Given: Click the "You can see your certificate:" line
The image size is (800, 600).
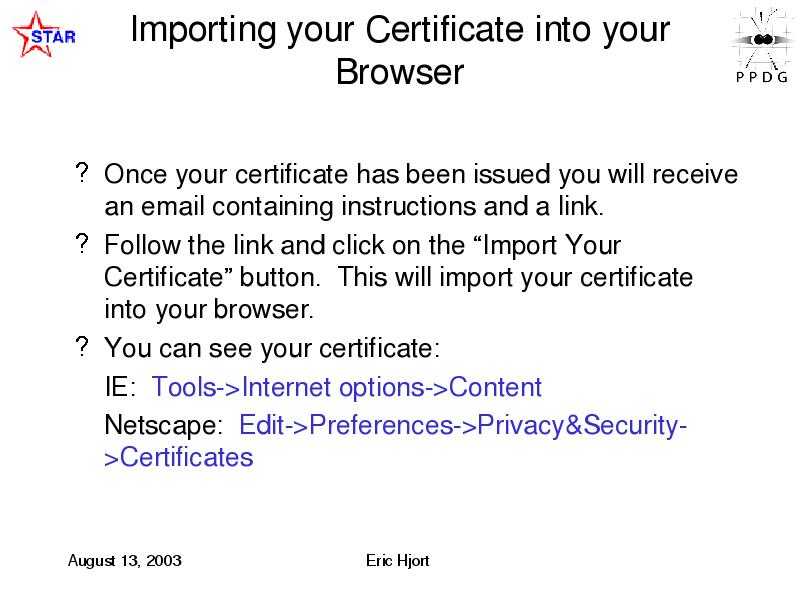Looking at the screenshot, I should click(272, 348).
